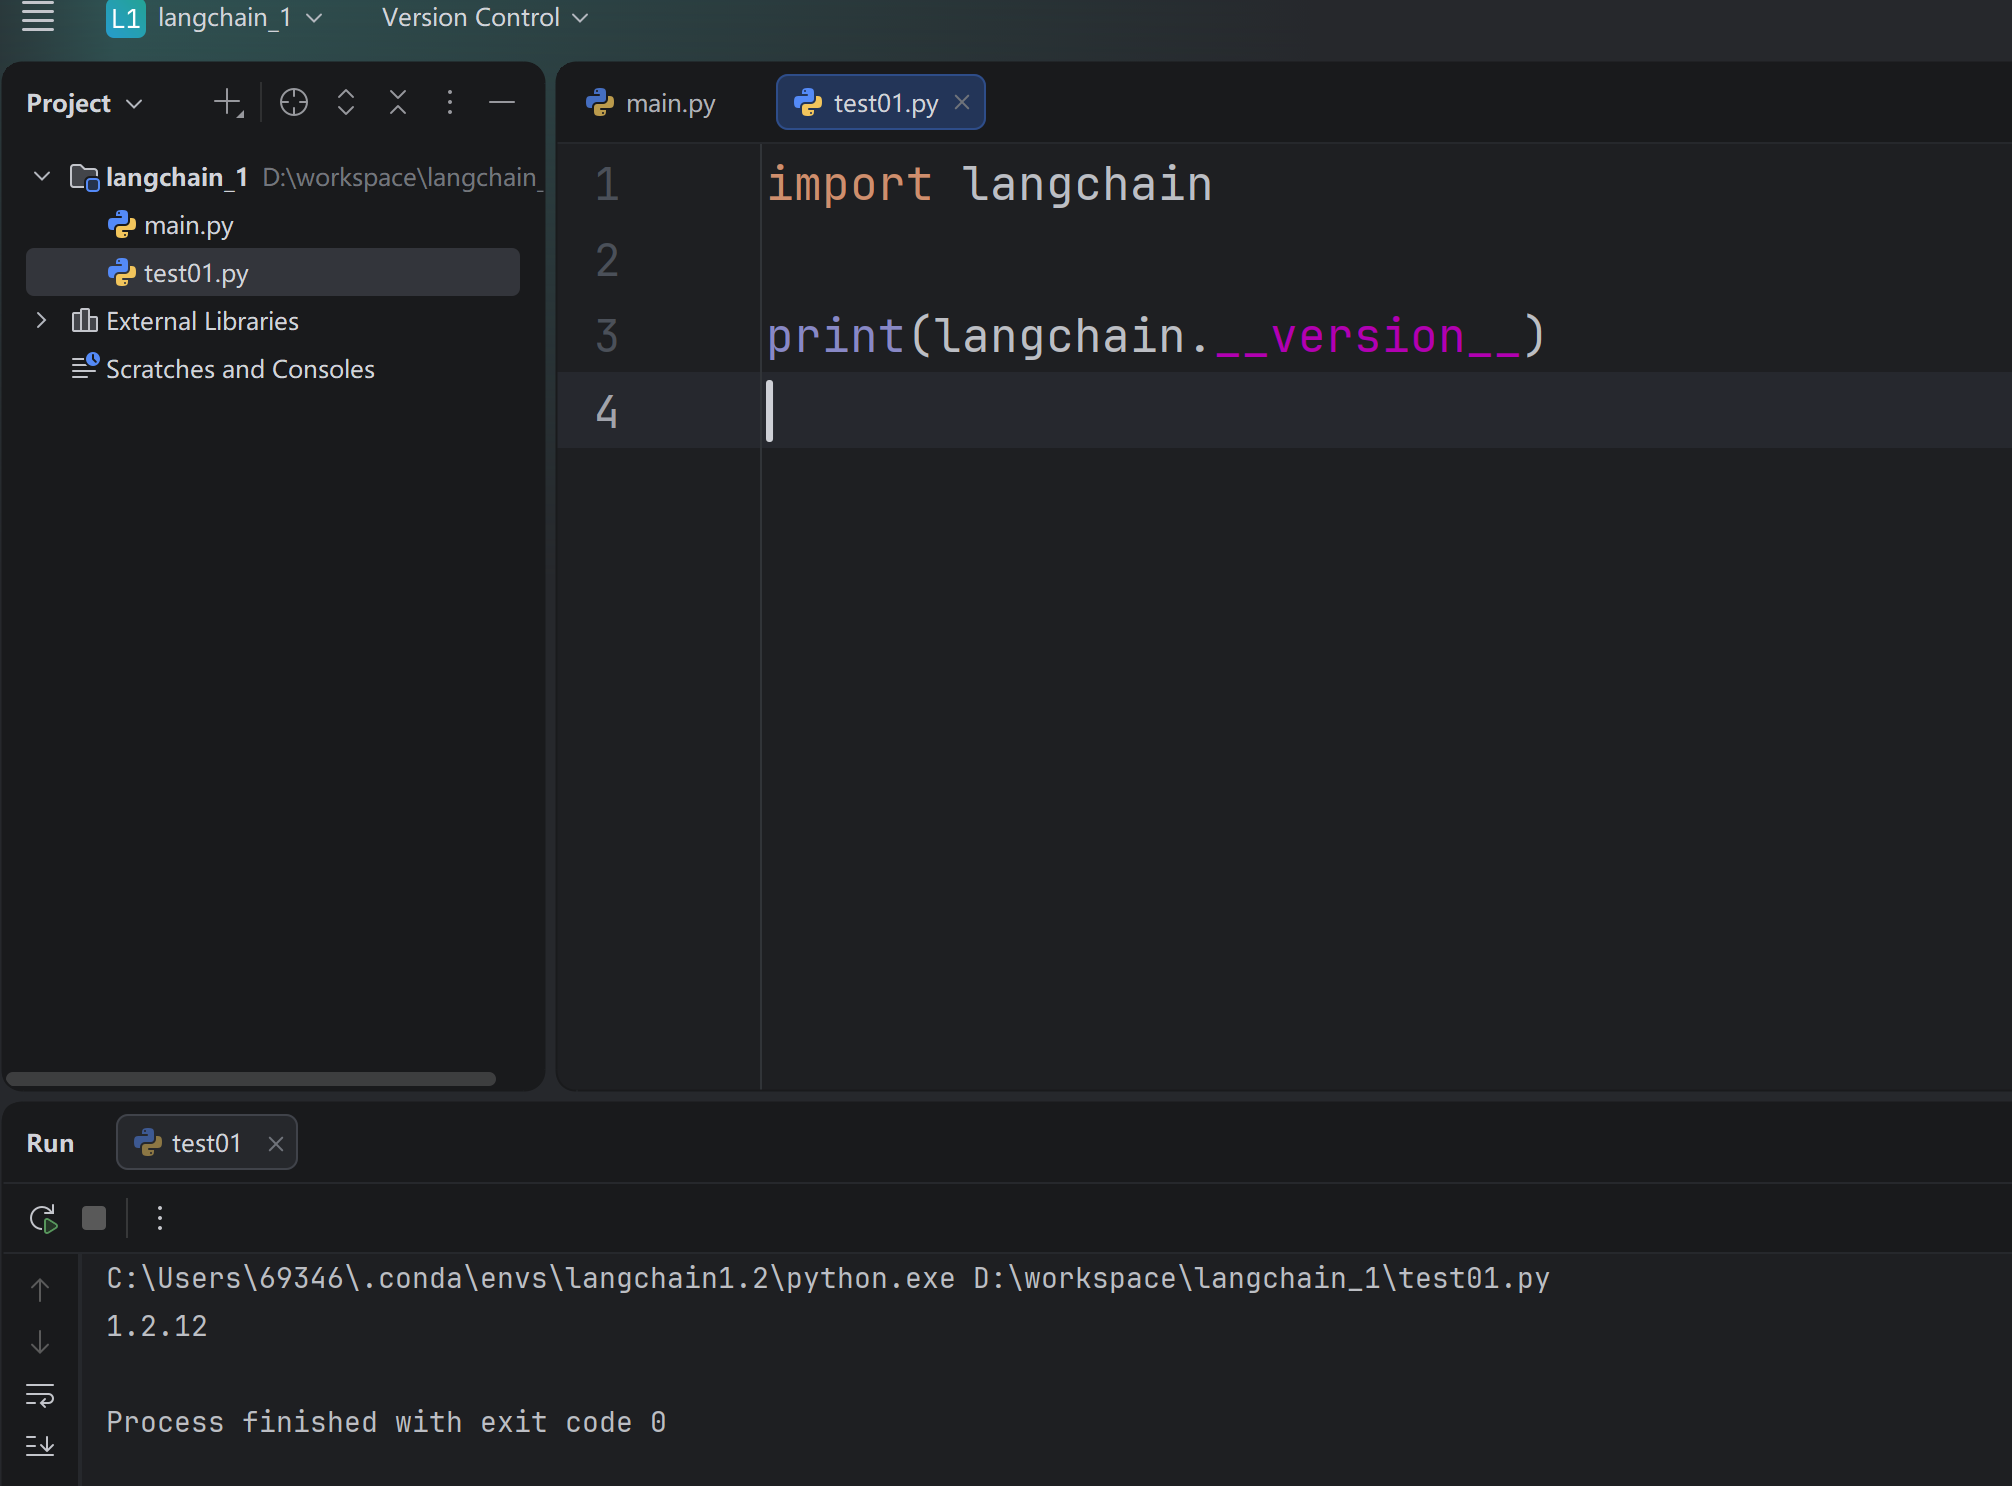Open the Version Control dropdown
Image resolution: width=2012 pixels, height=1486 pixels.
[x=485, y=18]
